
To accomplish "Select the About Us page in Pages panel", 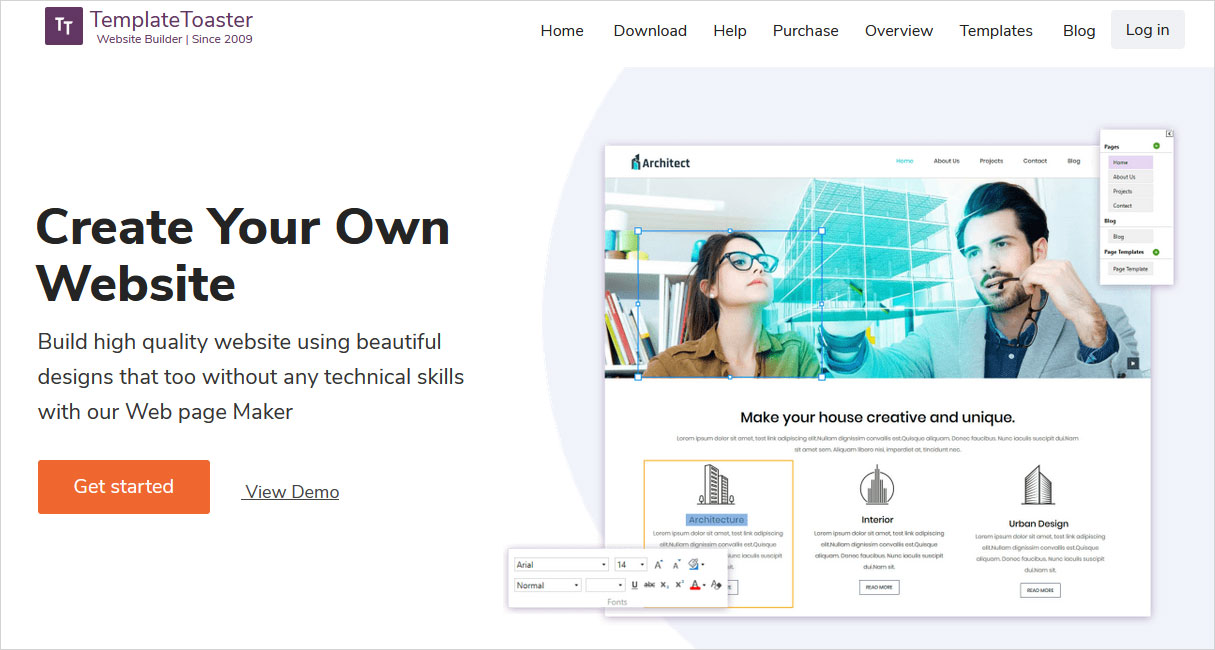I will [x=1125, y=177].
